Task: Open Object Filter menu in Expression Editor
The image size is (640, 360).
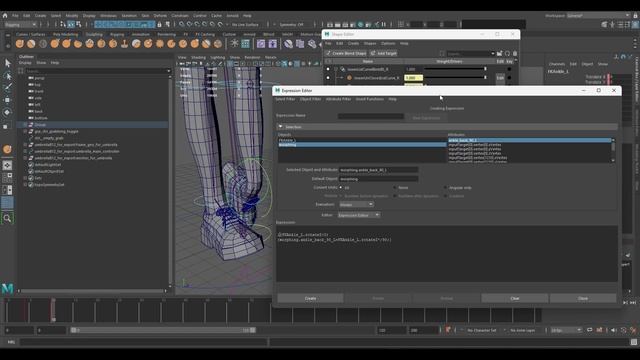Action: [x=310, y=99]
